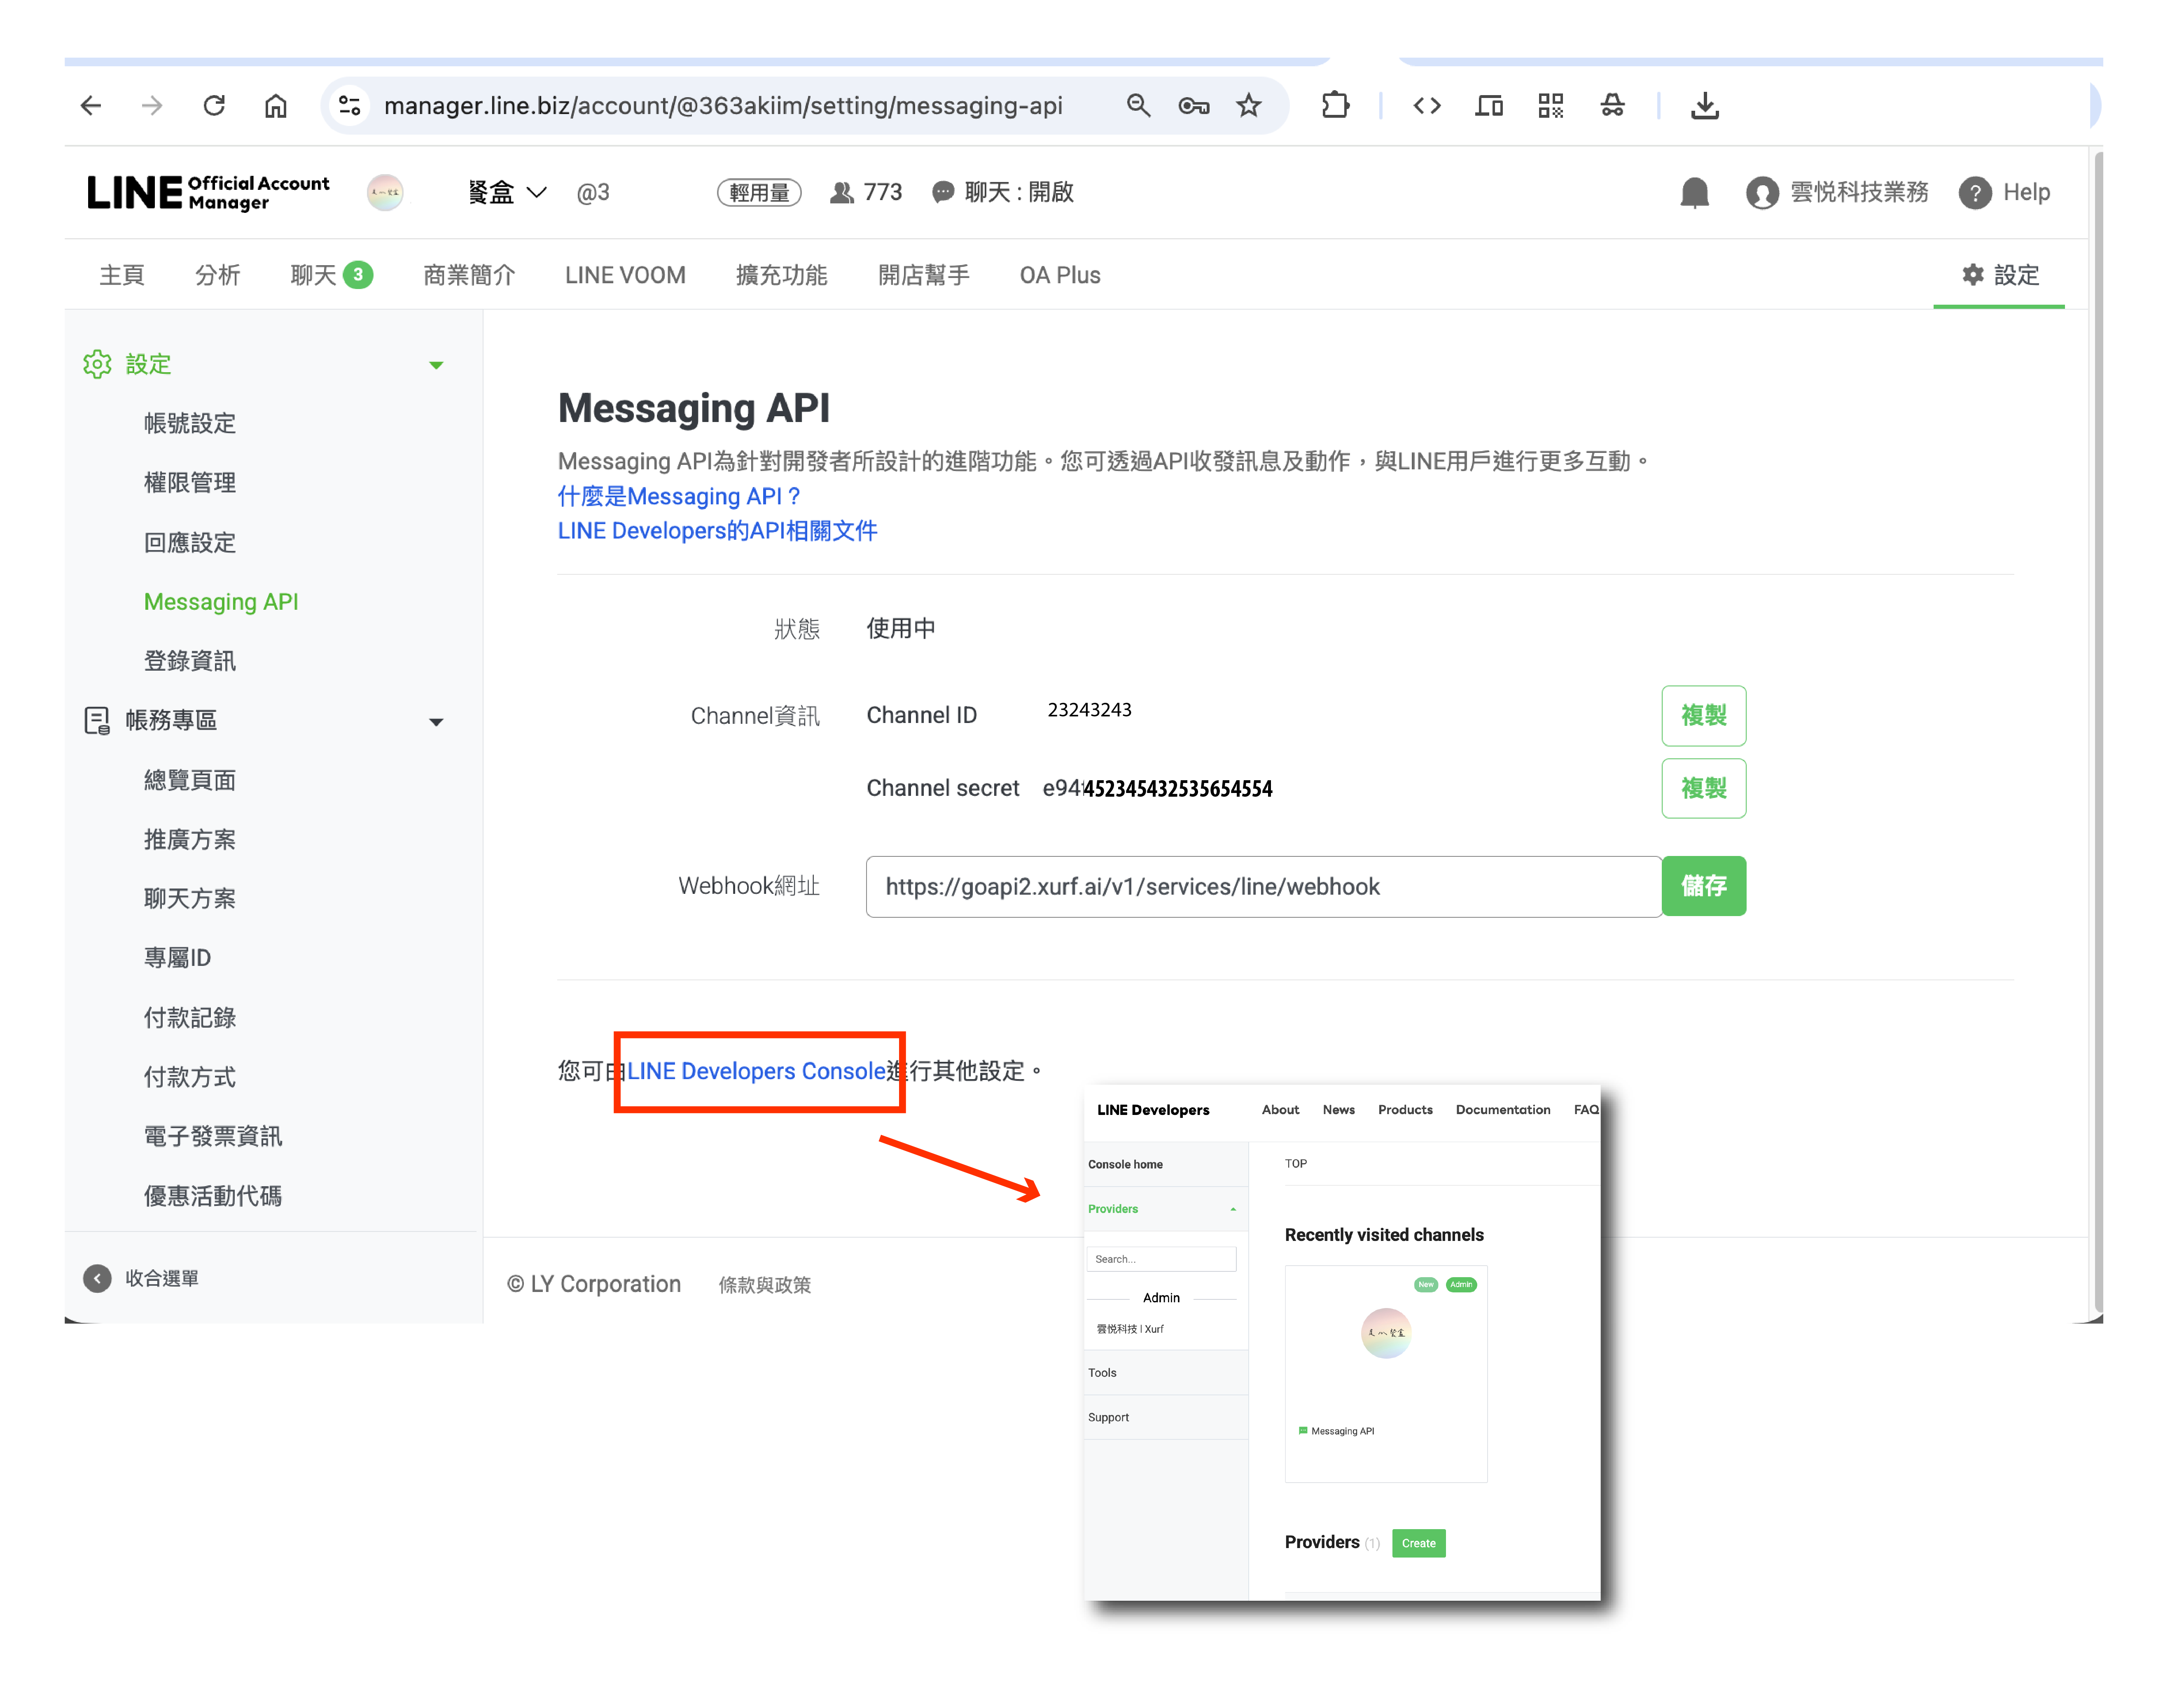The image size is (2184, 1707).
Task: Click the chat status 聊天：開啟 indicator
Action: pos(1003,192)
